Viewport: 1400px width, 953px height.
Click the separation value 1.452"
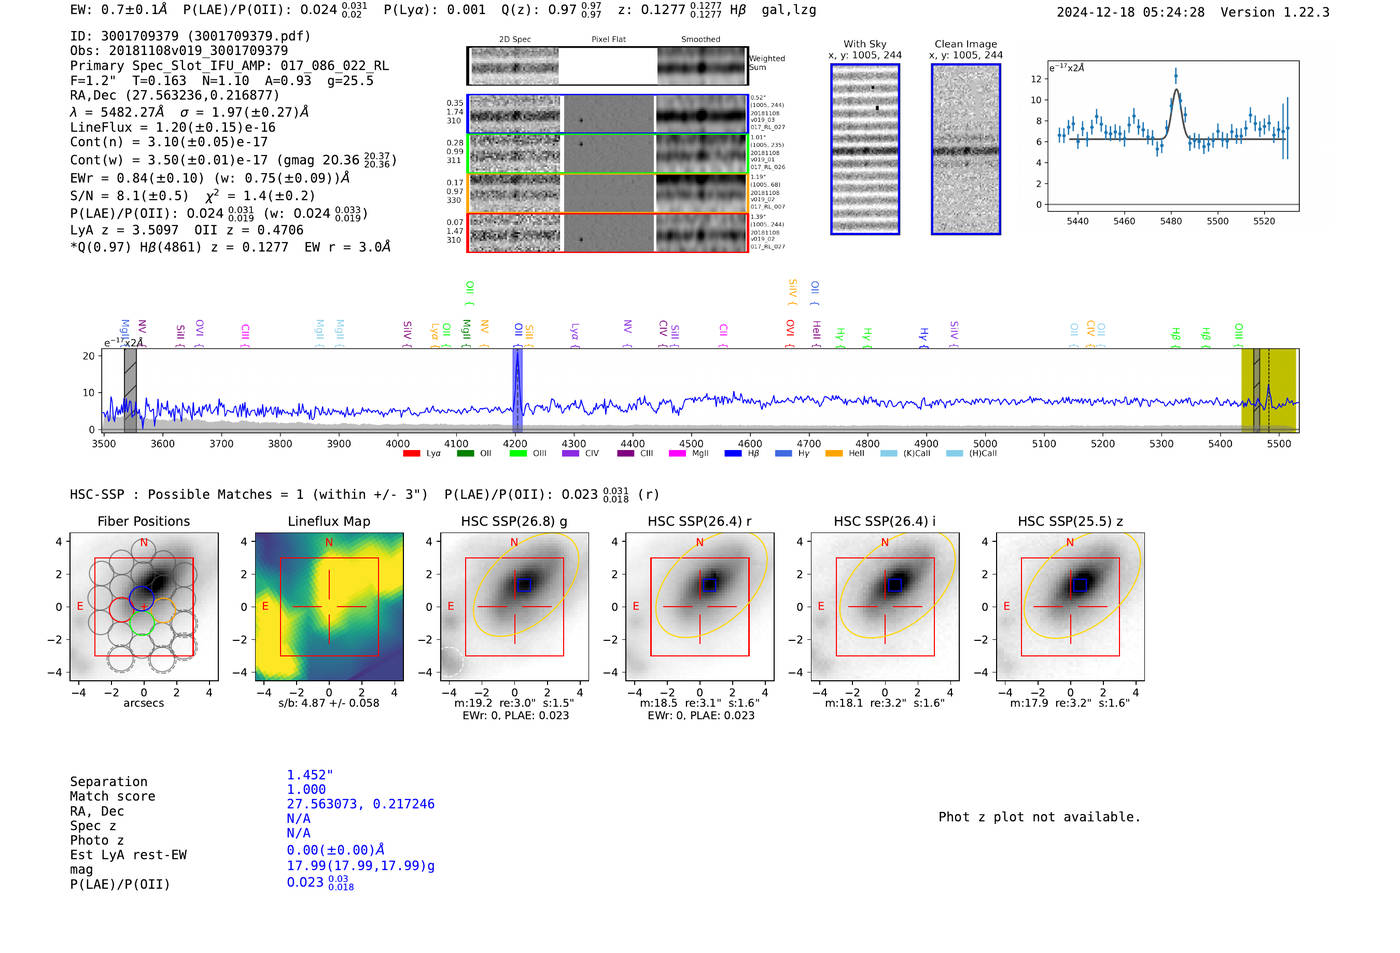[310, 775]
